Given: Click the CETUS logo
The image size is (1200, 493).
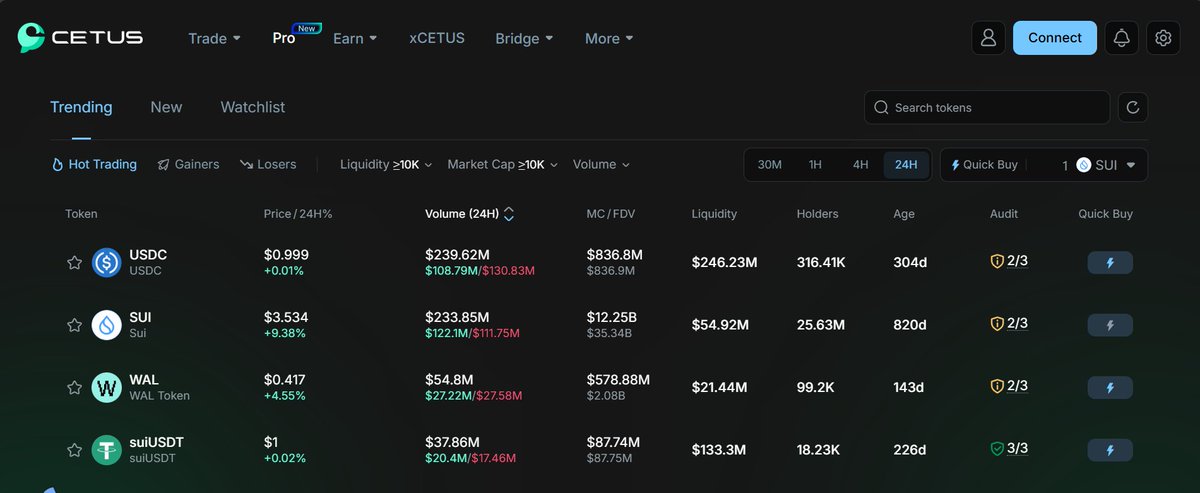Looking at the screenshot, I should [x=80, y=38].
